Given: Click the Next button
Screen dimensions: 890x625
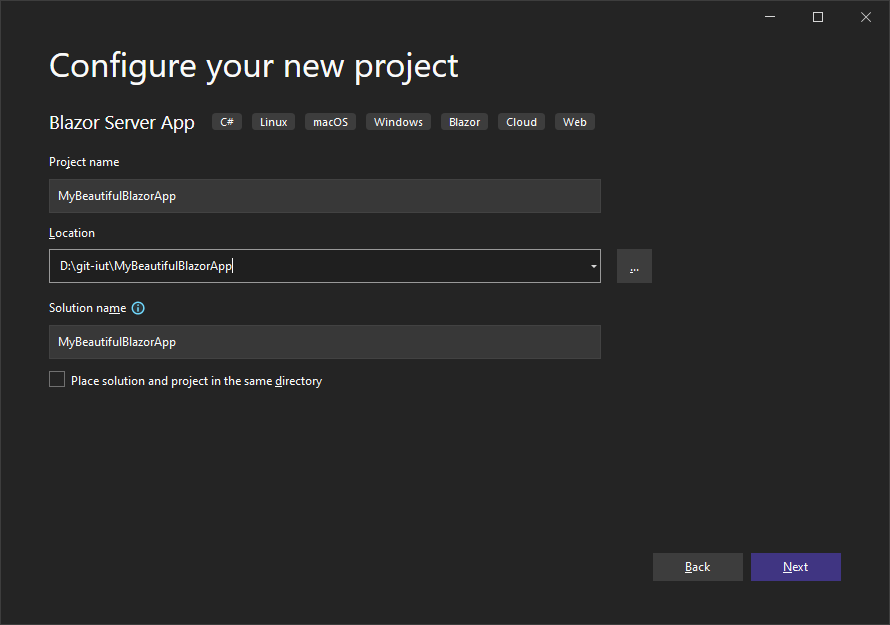Looking at the screenshot, I should pos(795,567).
